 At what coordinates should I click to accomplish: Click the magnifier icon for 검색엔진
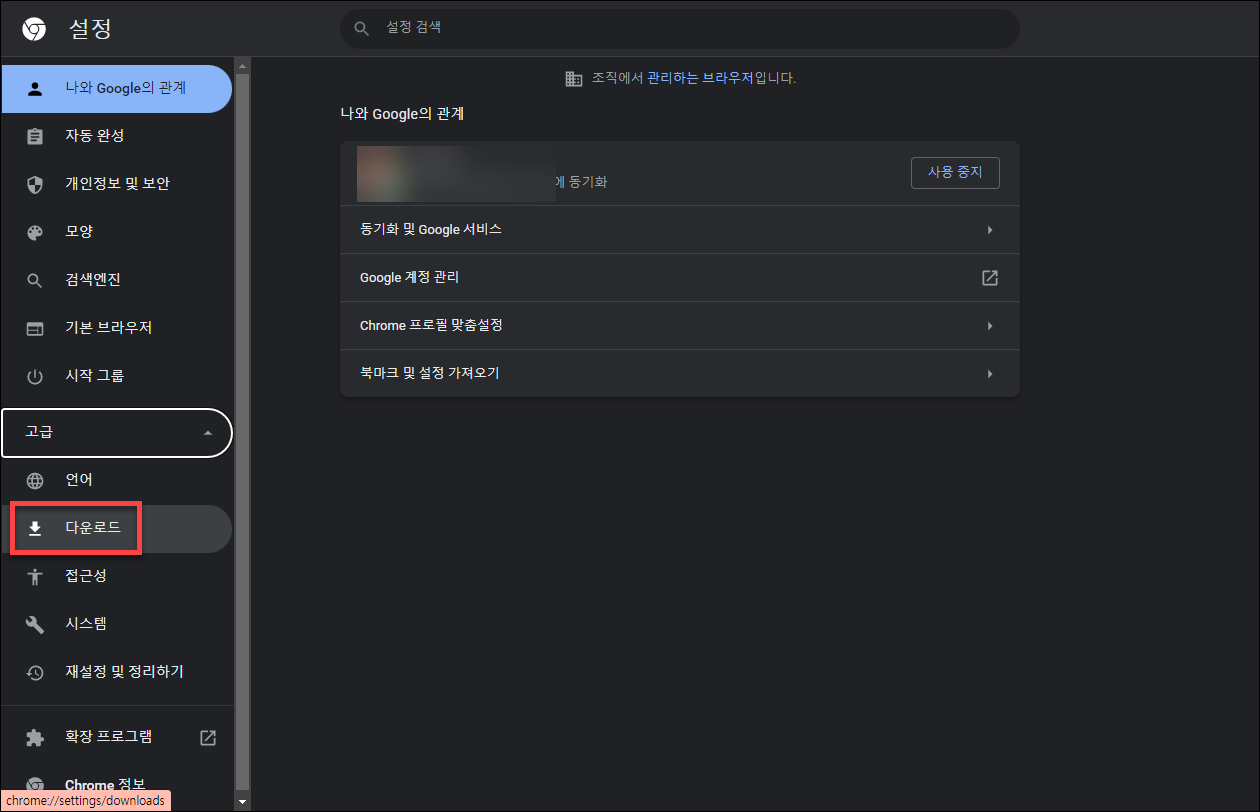35,280
